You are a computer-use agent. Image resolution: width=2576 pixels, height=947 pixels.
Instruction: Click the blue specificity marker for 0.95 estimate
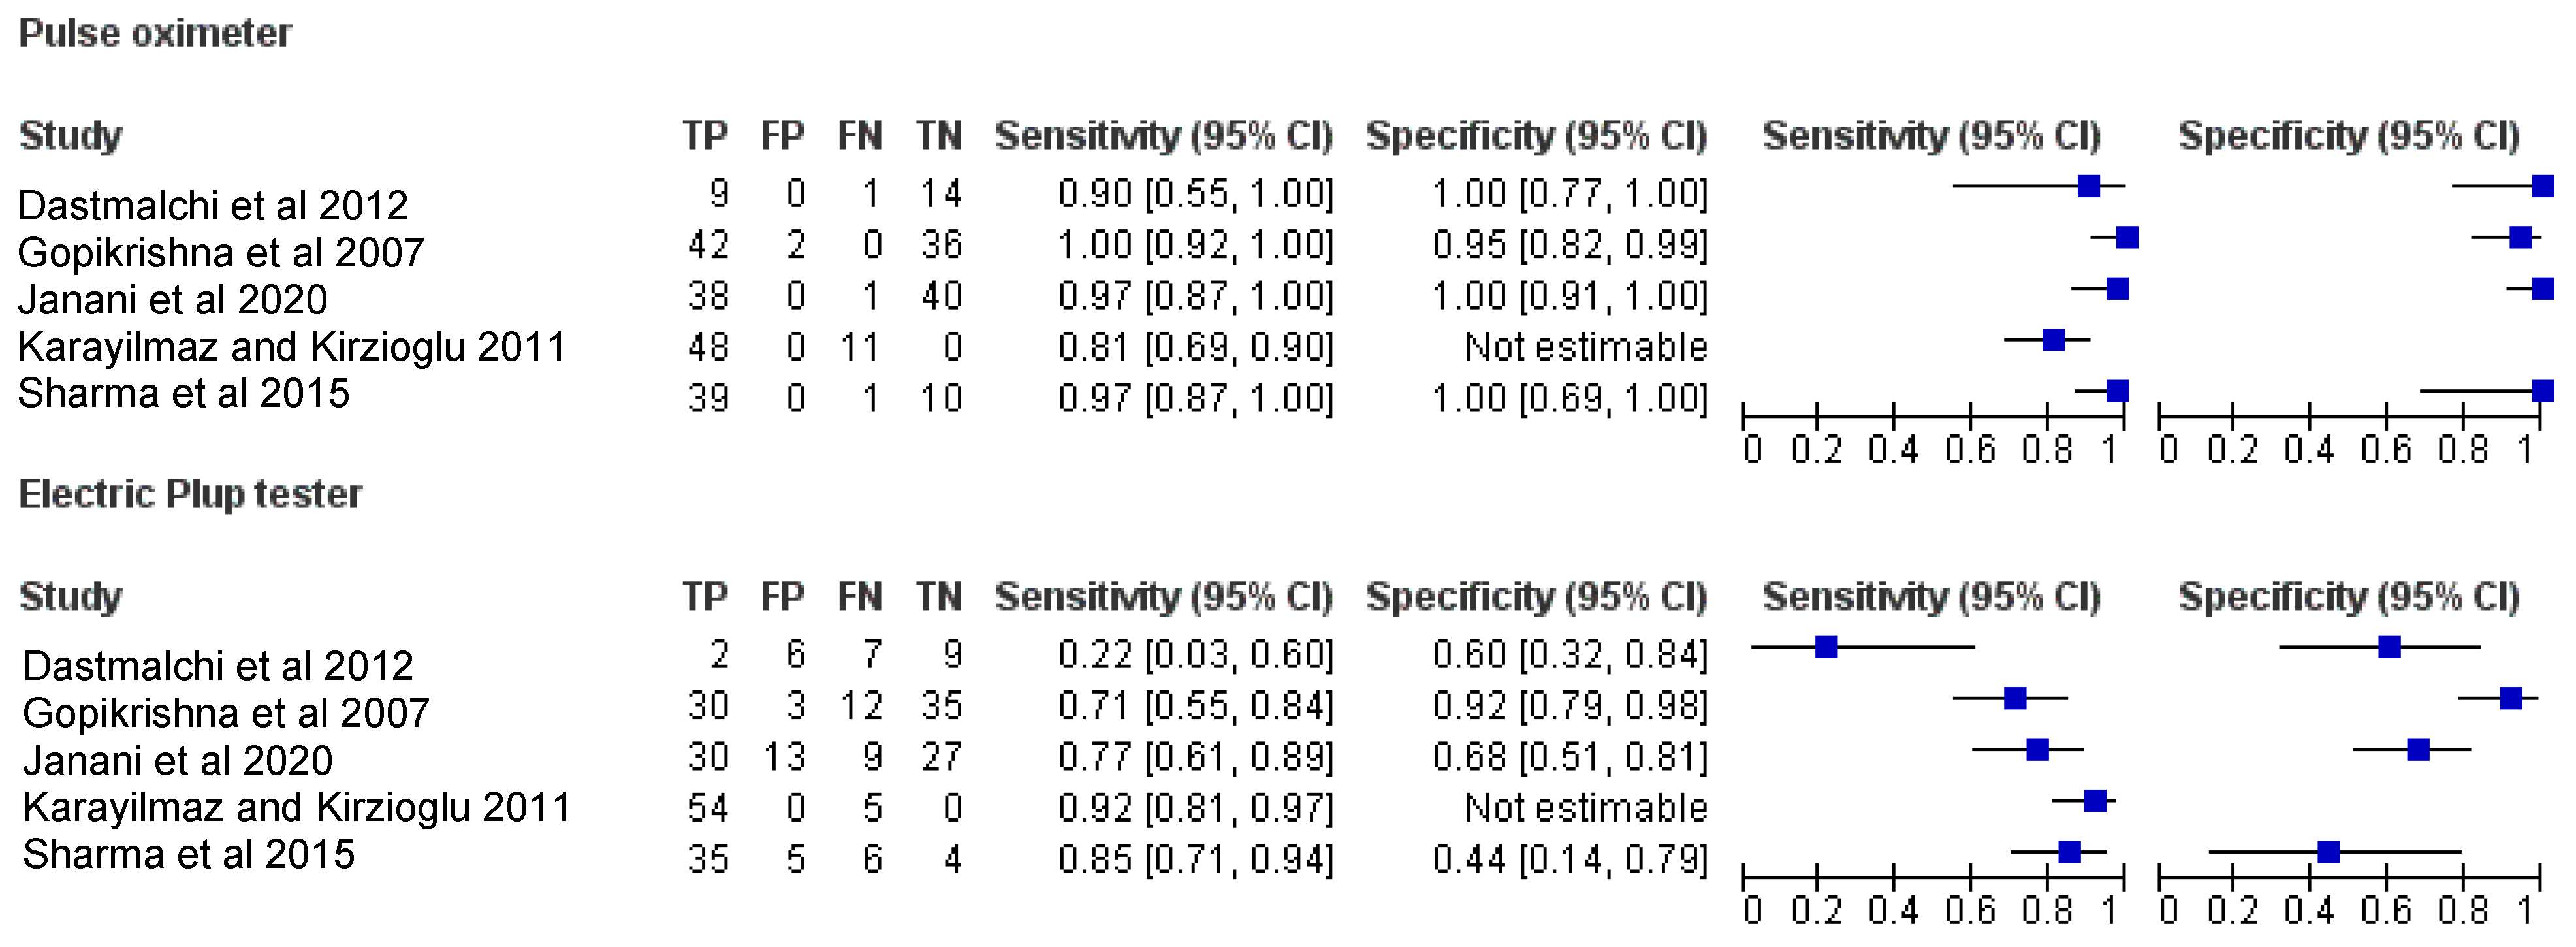point(2520,238)
